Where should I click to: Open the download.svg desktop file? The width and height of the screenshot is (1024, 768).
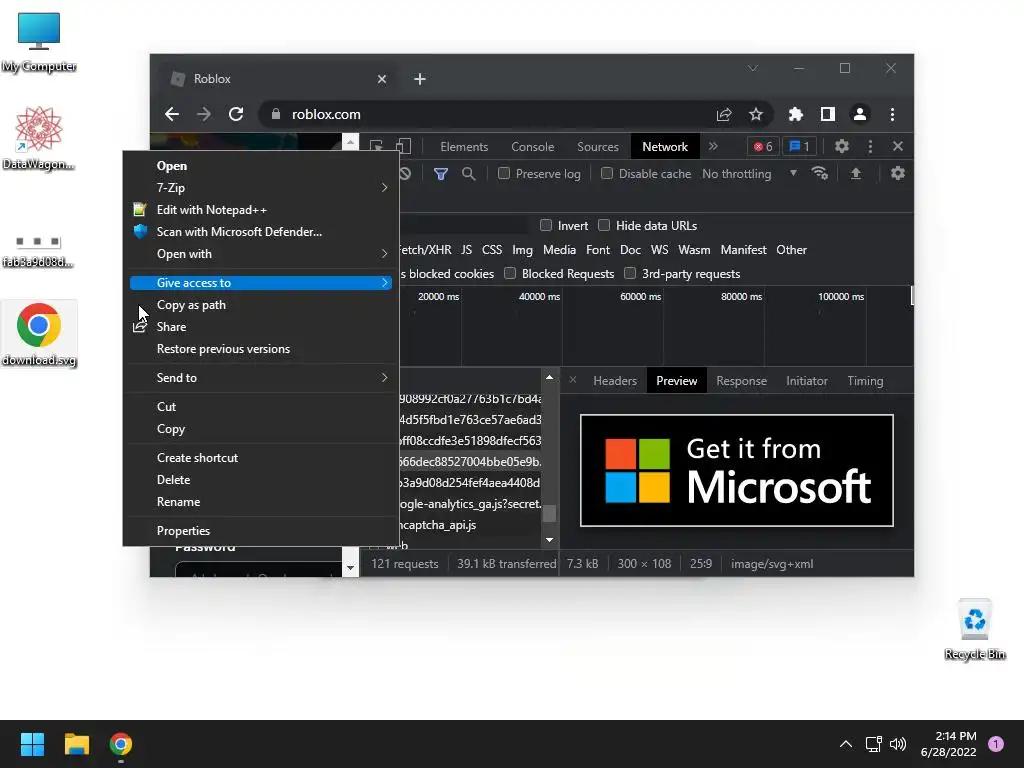point(39,334)
